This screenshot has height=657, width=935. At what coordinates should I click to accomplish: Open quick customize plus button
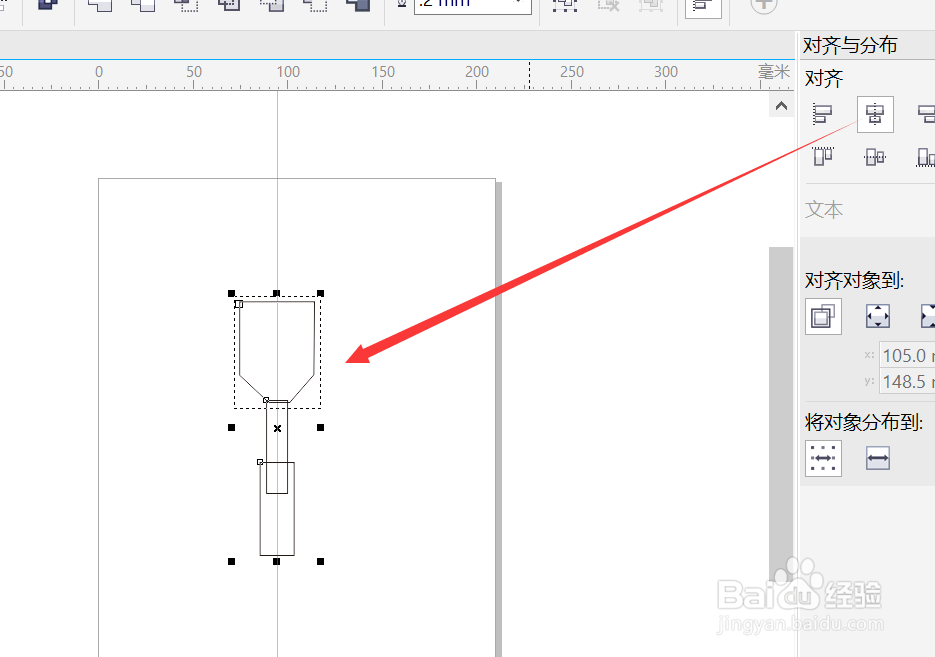(x=763, y=4)
